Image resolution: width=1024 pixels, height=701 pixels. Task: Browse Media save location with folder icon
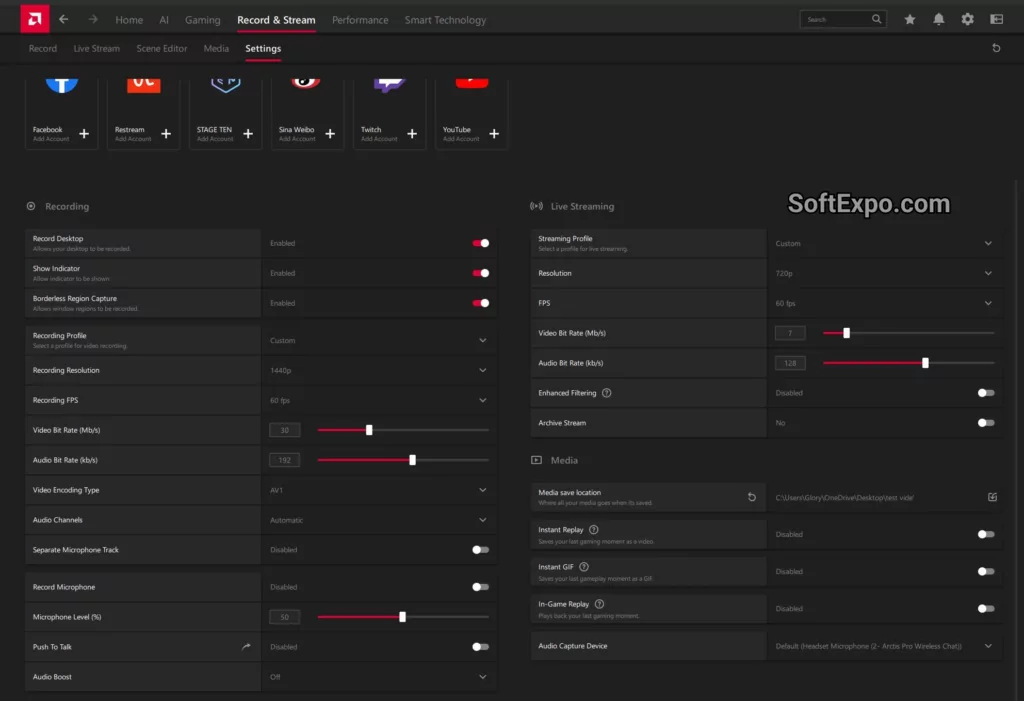(991, 496)
